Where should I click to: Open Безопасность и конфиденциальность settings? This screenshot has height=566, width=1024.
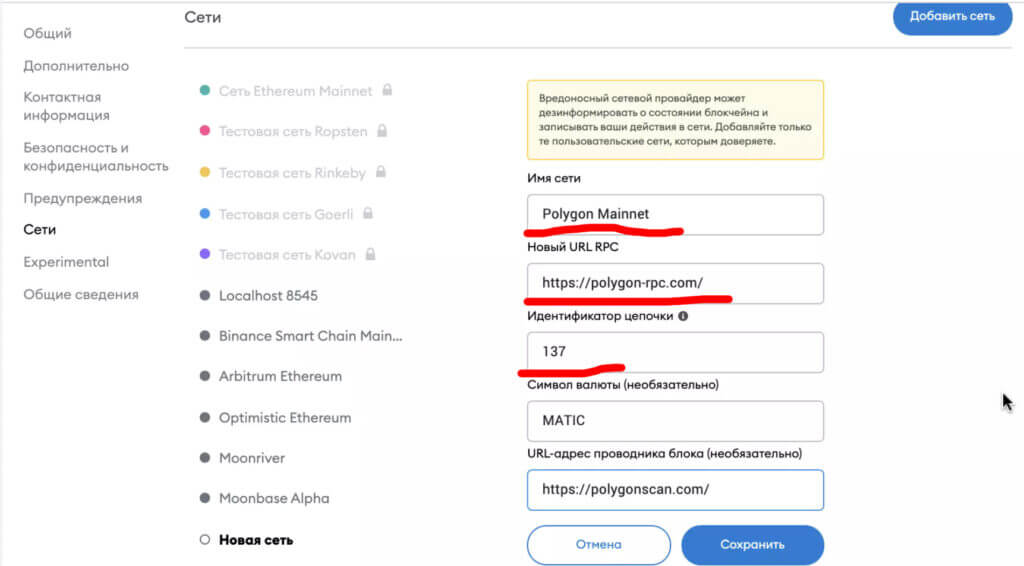pyautogui.click(x=96, y=157)
